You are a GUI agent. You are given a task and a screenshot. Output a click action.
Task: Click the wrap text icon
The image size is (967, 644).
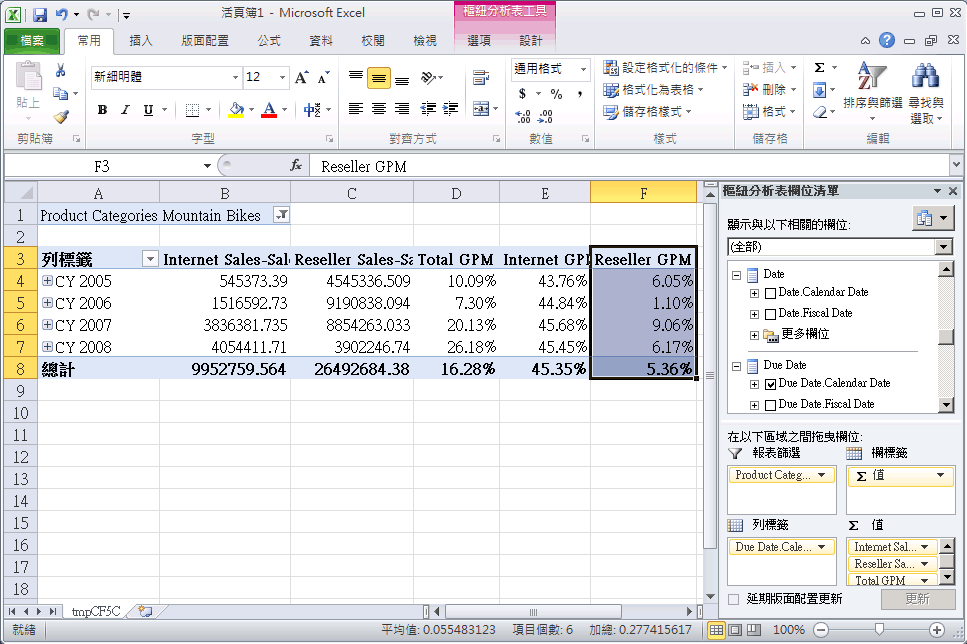tap(480, 78)
